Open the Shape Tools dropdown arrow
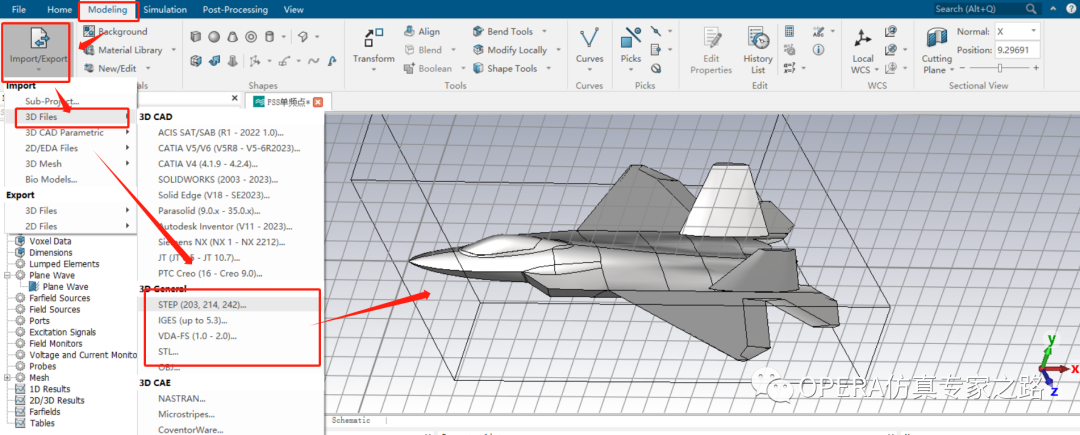 (548, 69)
